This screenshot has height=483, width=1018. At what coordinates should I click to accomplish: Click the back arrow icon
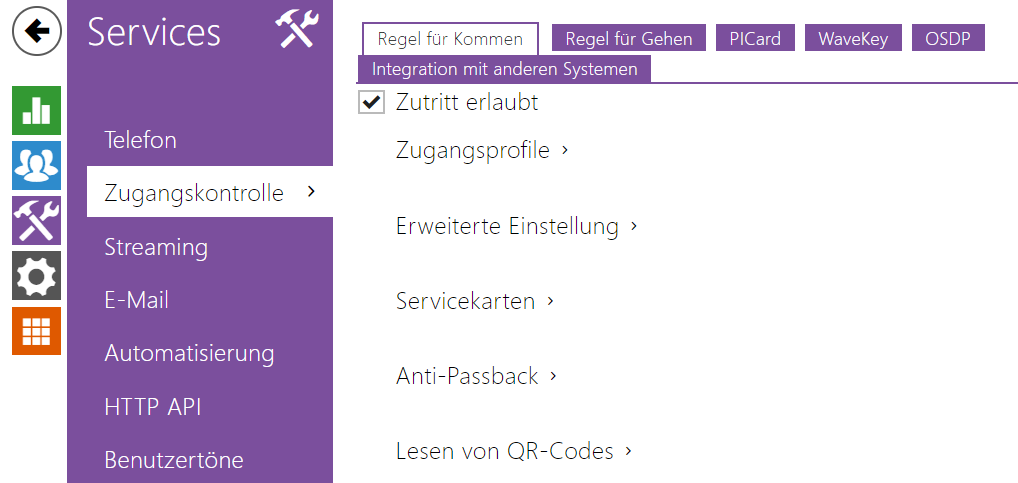(37, 32)
